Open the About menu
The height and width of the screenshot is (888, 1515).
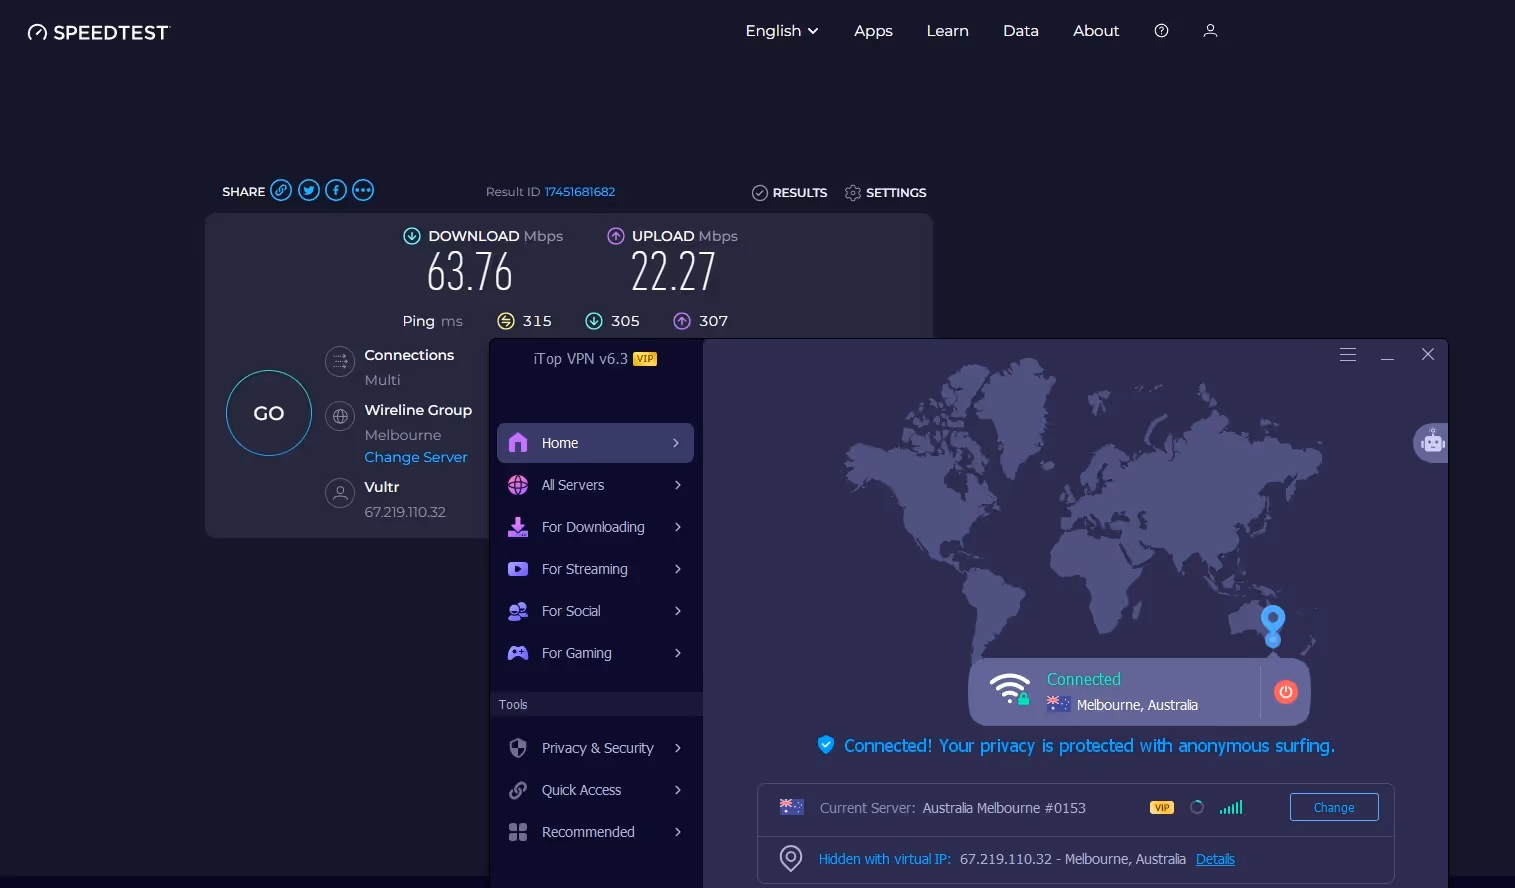(x=1096, y=31)
